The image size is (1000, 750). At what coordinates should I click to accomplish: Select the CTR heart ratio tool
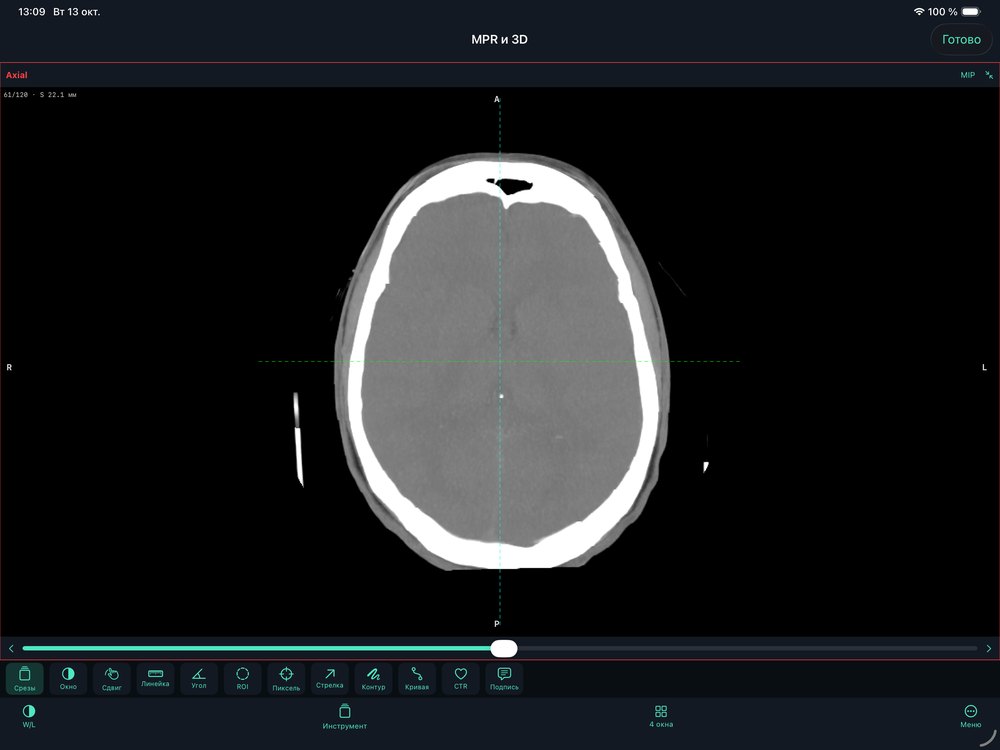pyautogui.click(x=460, y=678)
